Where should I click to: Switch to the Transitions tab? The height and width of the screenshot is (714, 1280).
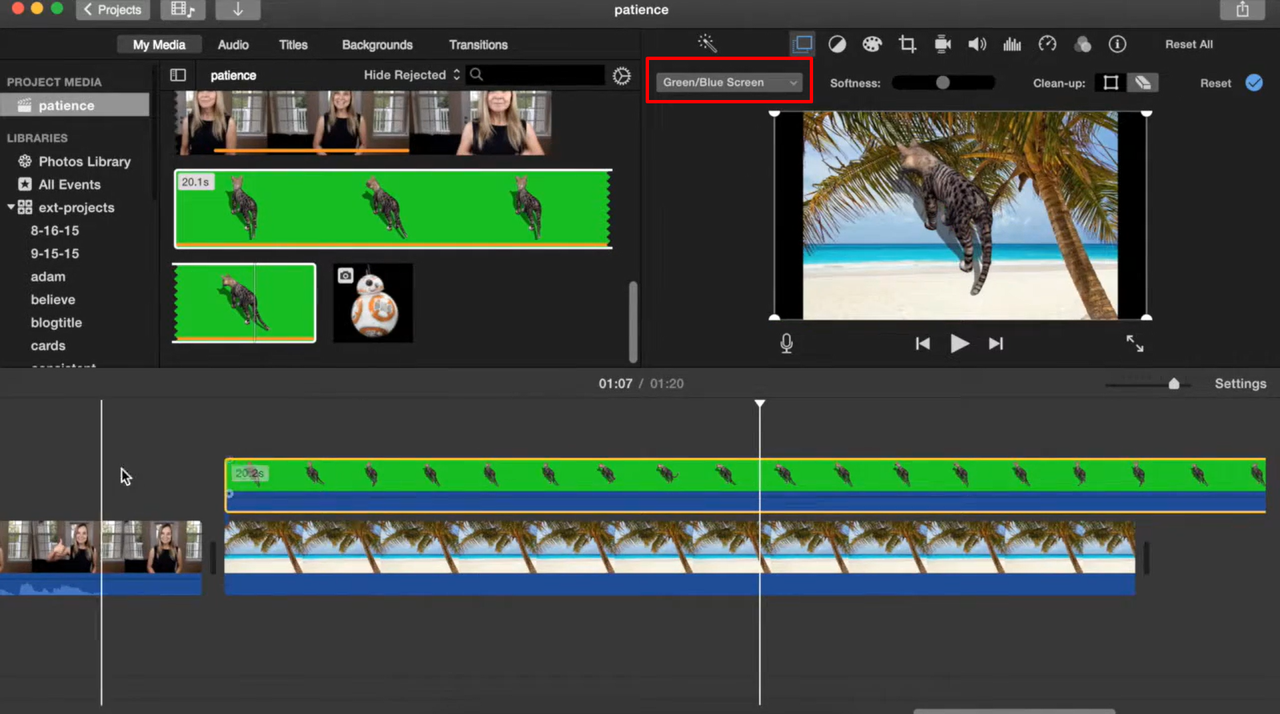tap(478, 45)
